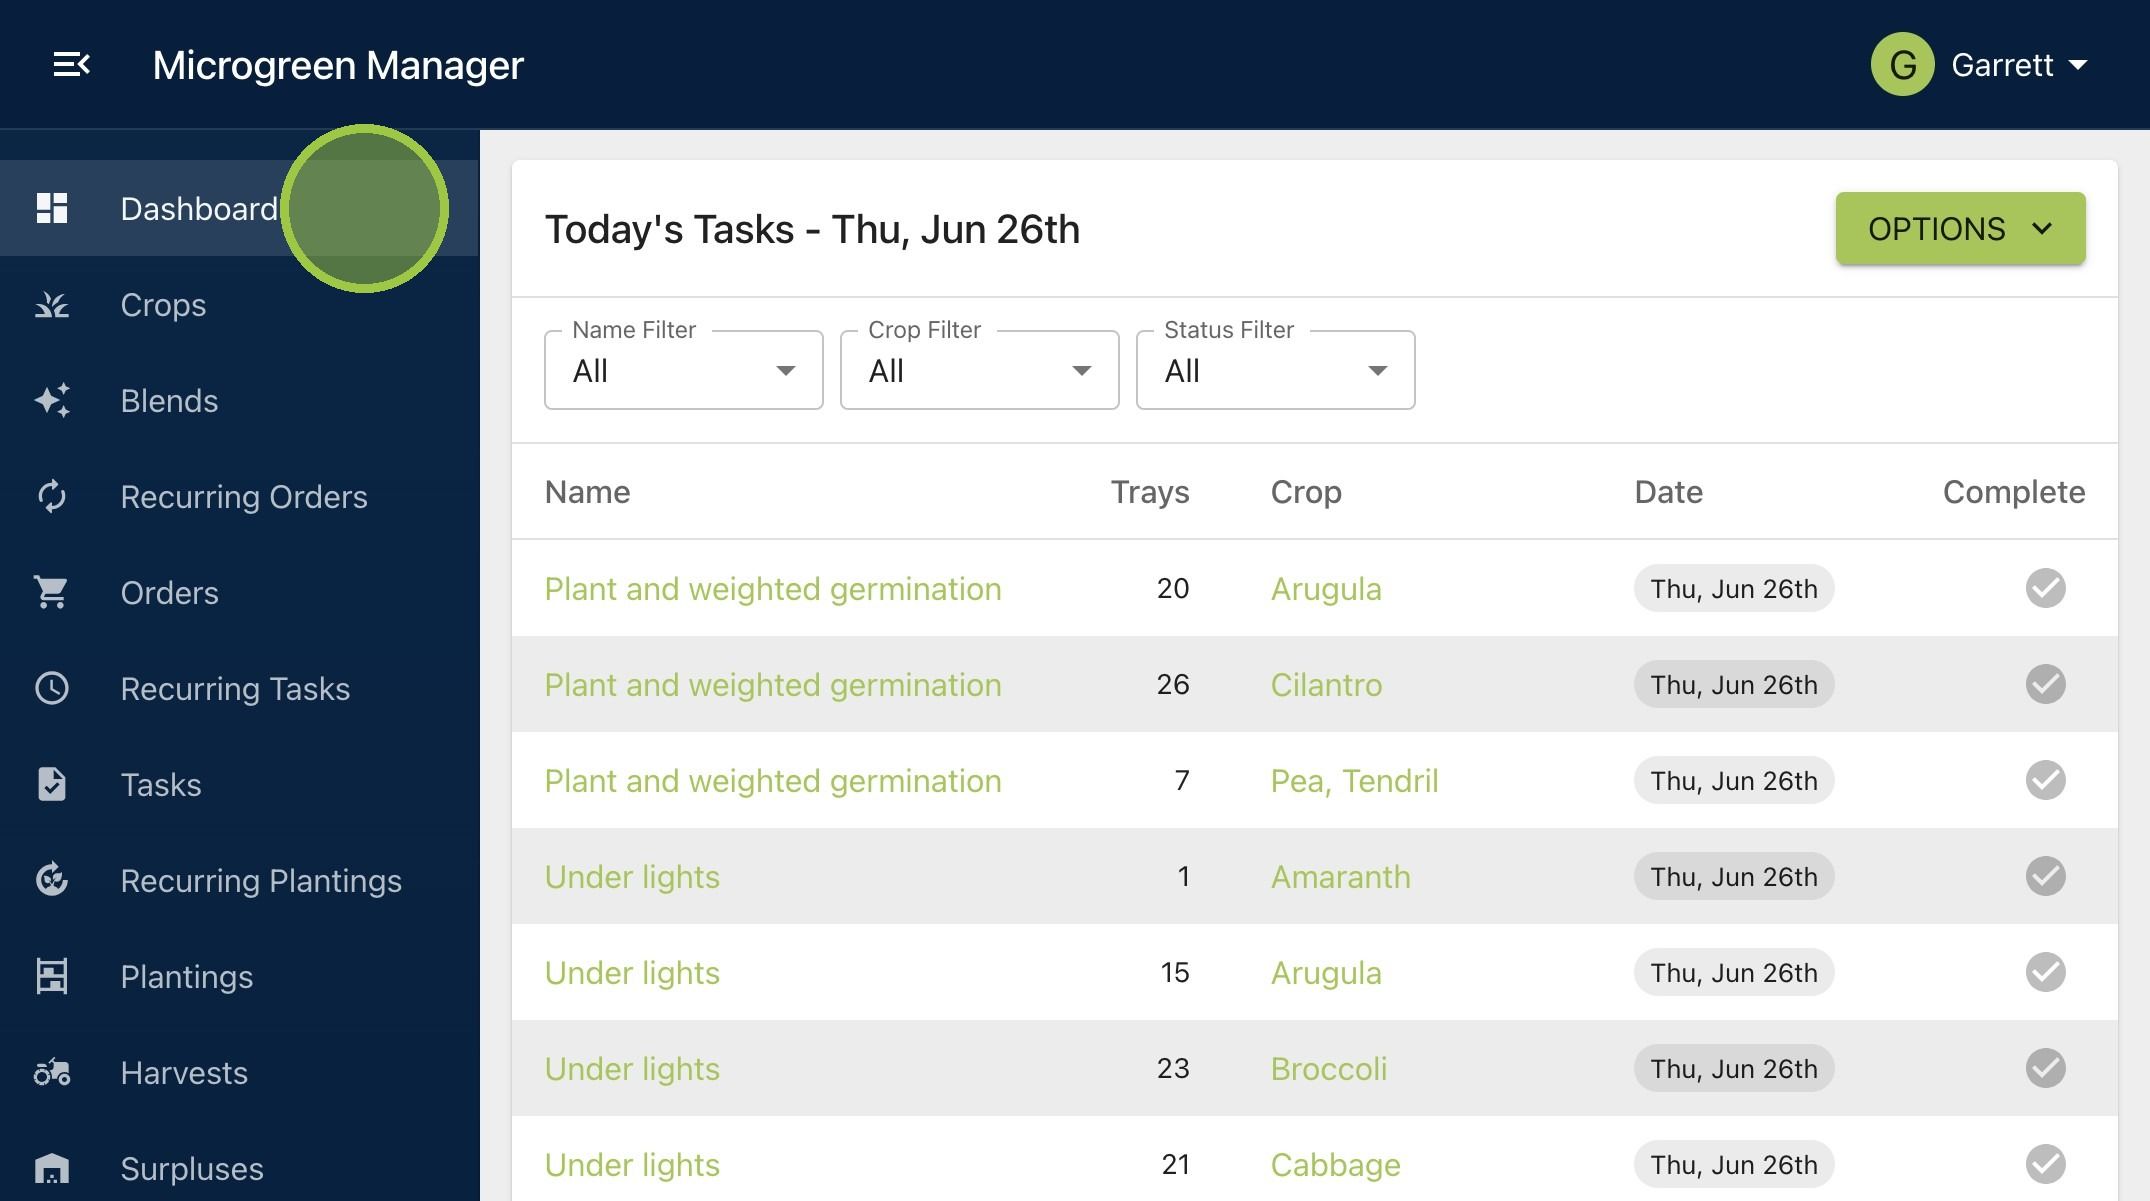Image resolution: width=2150 pixels, height=1201 pixels.
Task: Go to the Crops page
Action: pyautogui.click(x=239, y=304)
